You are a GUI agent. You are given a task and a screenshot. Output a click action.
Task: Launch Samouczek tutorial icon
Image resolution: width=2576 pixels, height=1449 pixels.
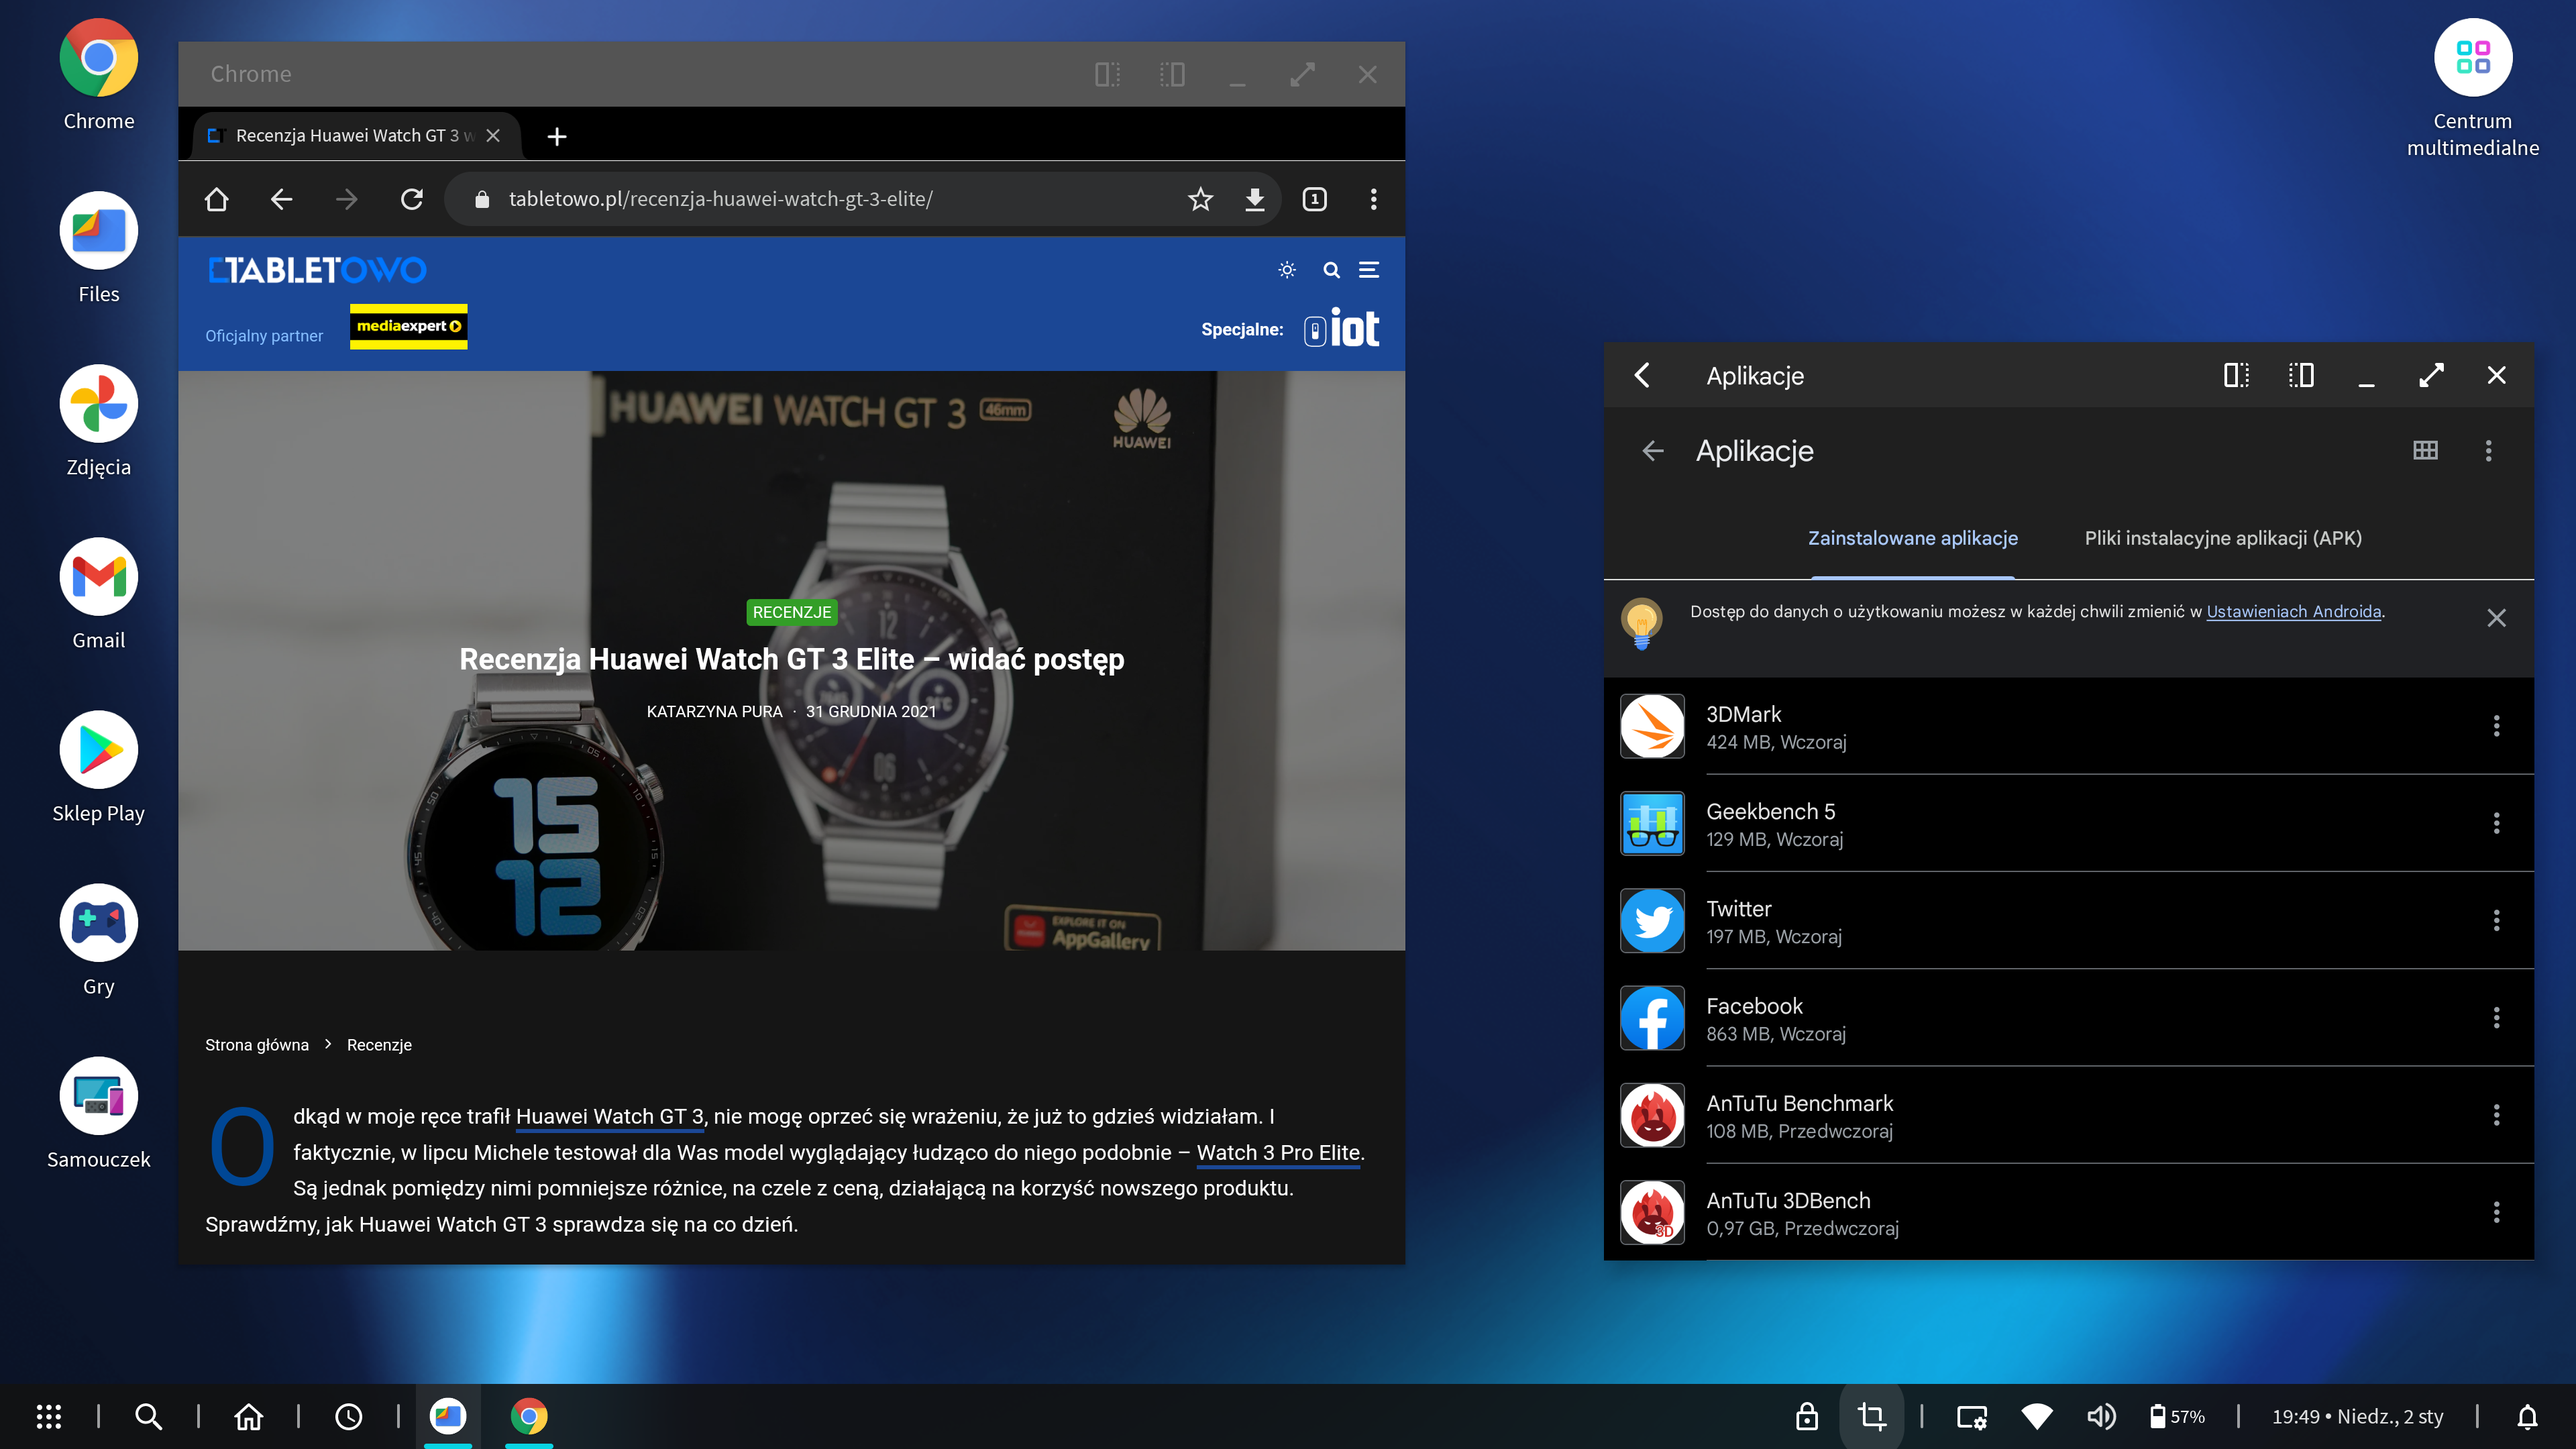pos(98,1096)
